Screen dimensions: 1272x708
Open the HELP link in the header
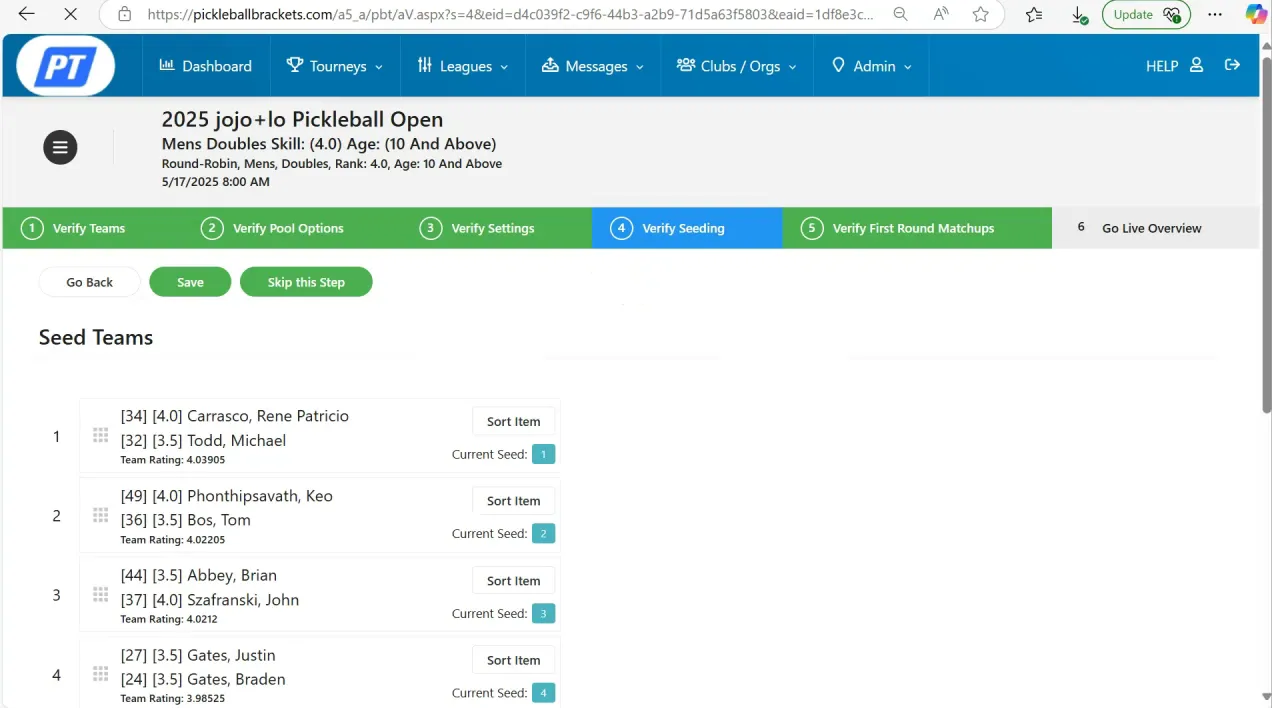1162,66
